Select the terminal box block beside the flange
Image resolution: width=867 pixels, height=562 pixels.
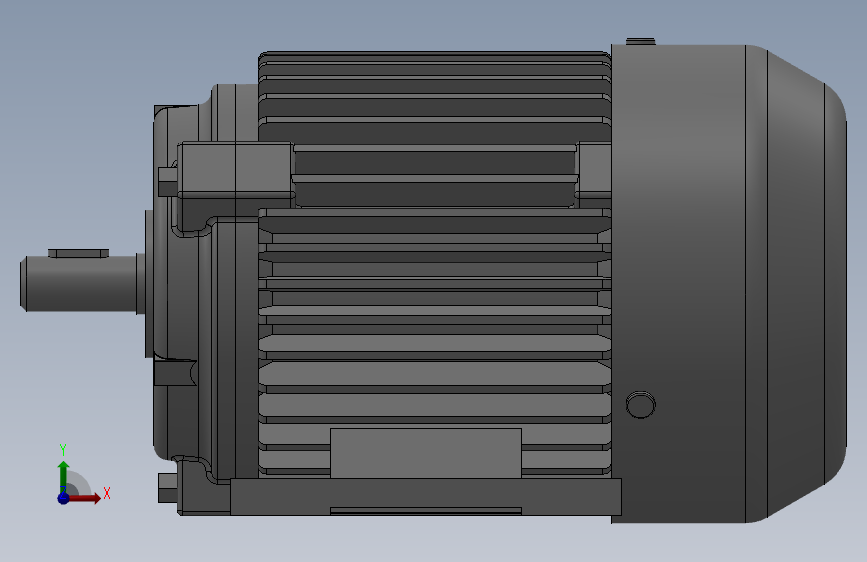[236, 170]
